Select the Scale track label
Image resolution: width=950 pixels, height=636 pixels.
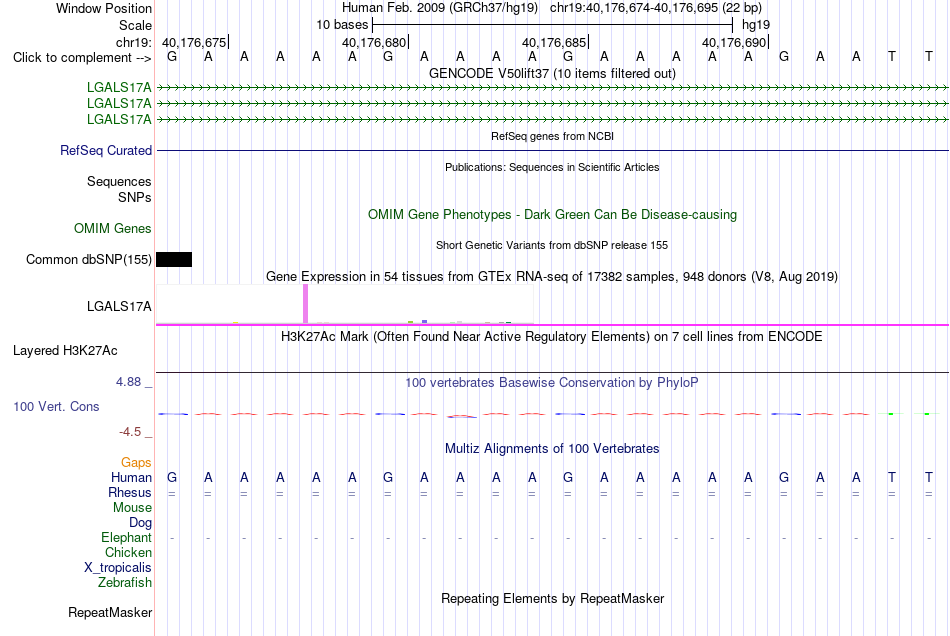click(135, 25)
